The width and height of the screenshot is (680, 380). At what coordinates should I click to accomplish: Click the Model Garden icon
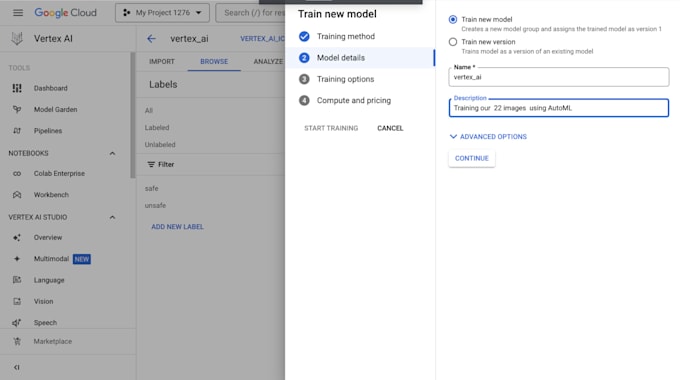(17, 109)
